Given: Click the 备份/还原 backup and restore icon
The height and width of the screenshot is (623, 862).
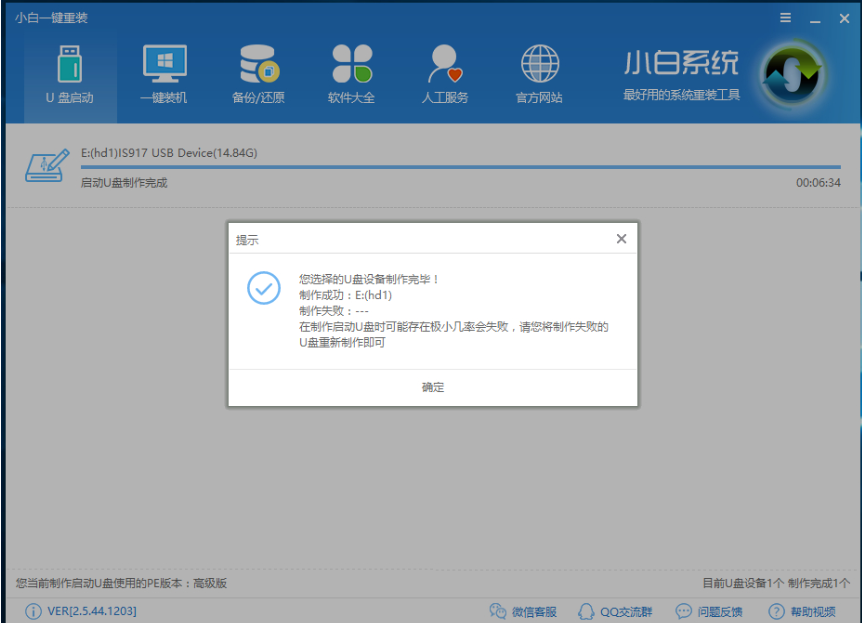Looking at the screenshot, I should pyautogui.click(x=257, y=63).
